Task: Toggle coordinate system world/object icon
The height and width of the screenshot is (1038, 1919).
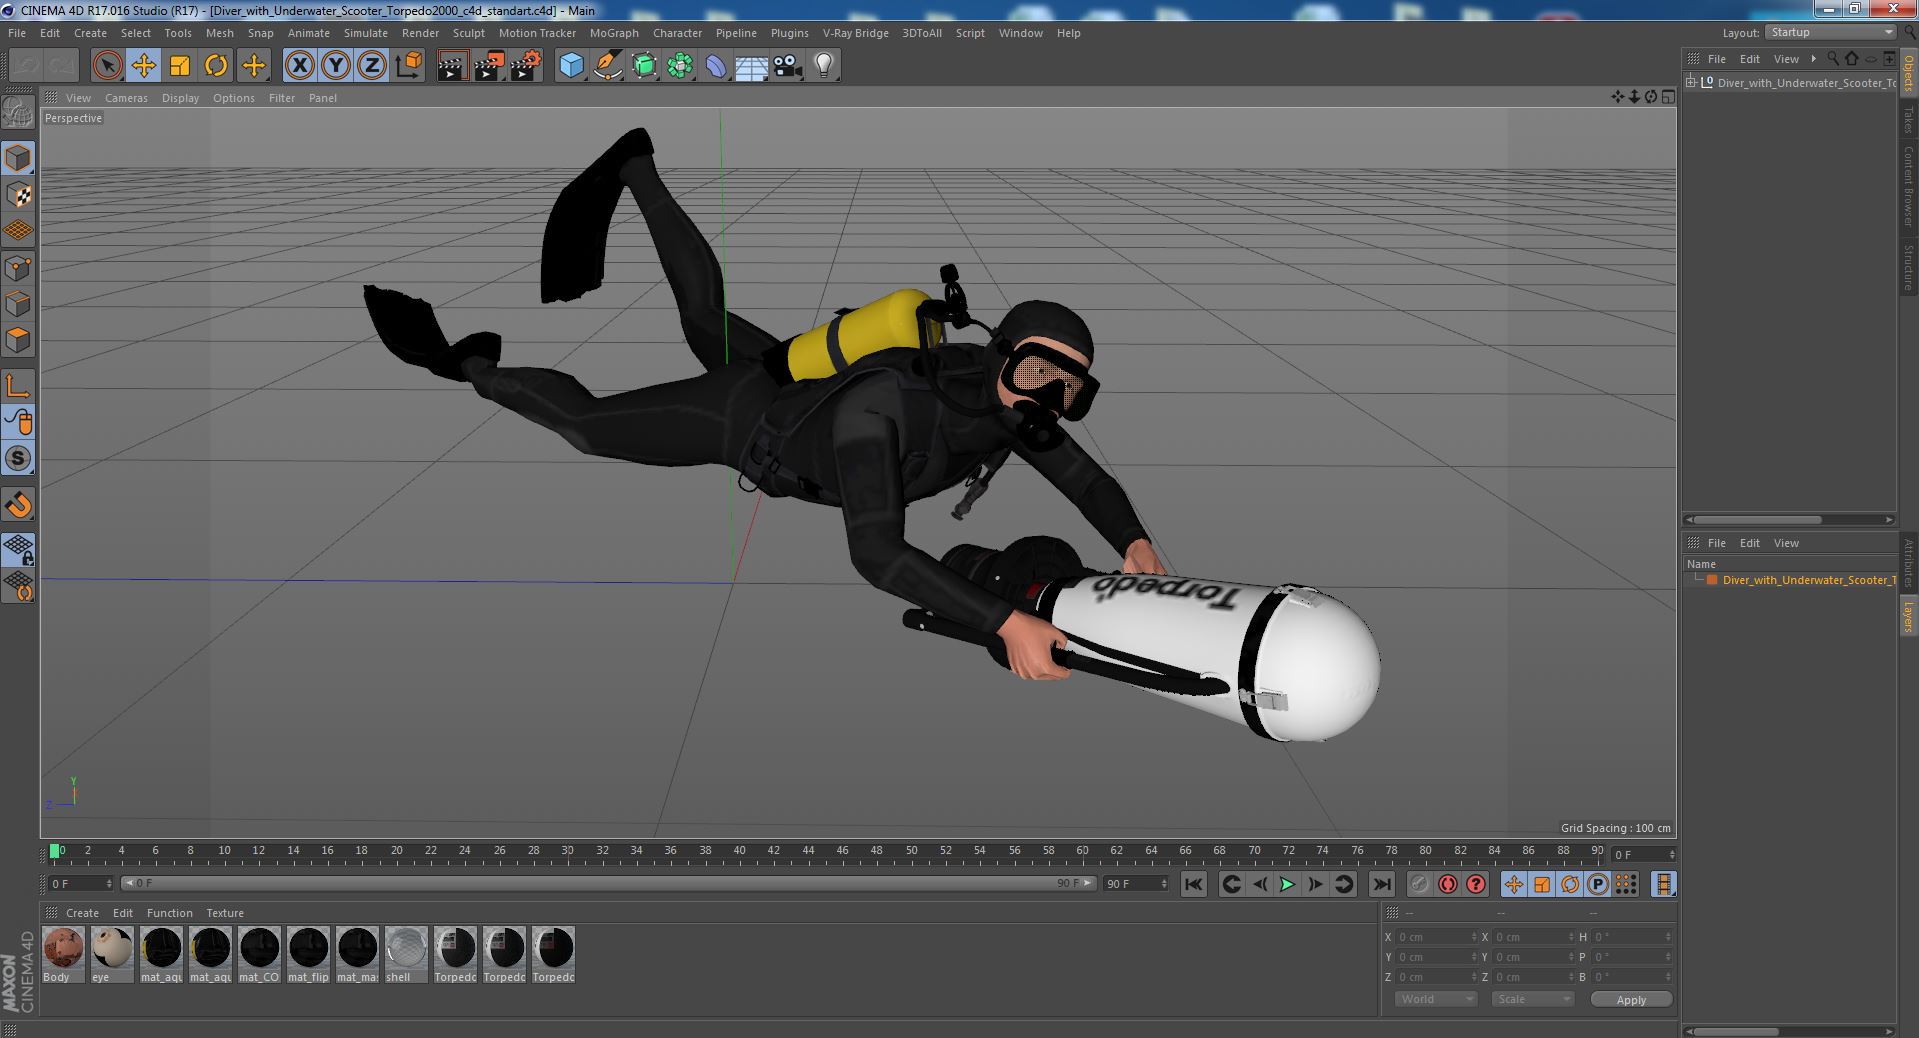Action: click(409, 66)
